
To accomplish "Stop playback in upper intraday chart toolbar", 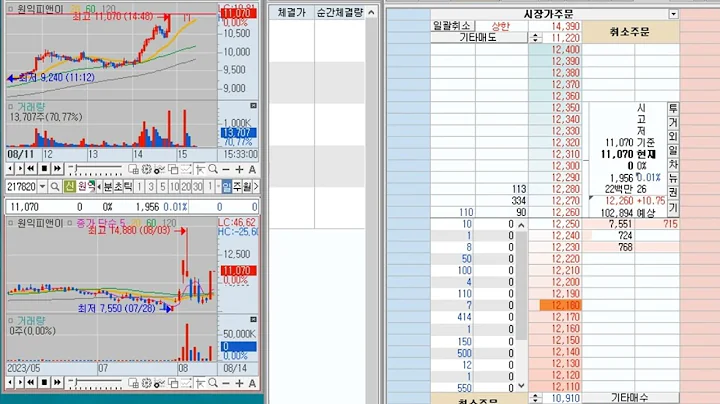I will [44, 169].
